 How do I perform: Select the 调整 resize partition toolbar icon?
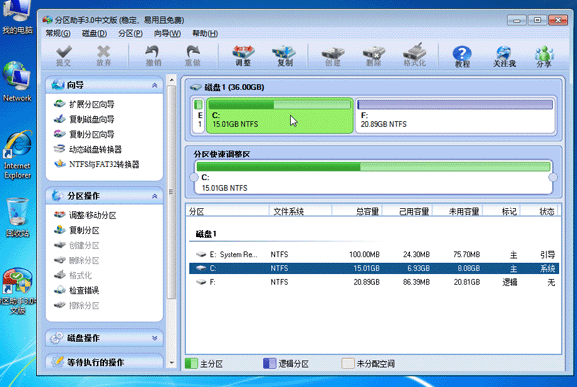243,56
